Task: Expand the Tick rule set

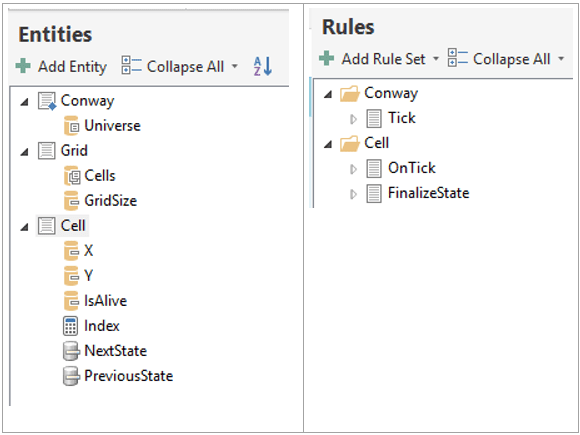Action: coord(353,119)
